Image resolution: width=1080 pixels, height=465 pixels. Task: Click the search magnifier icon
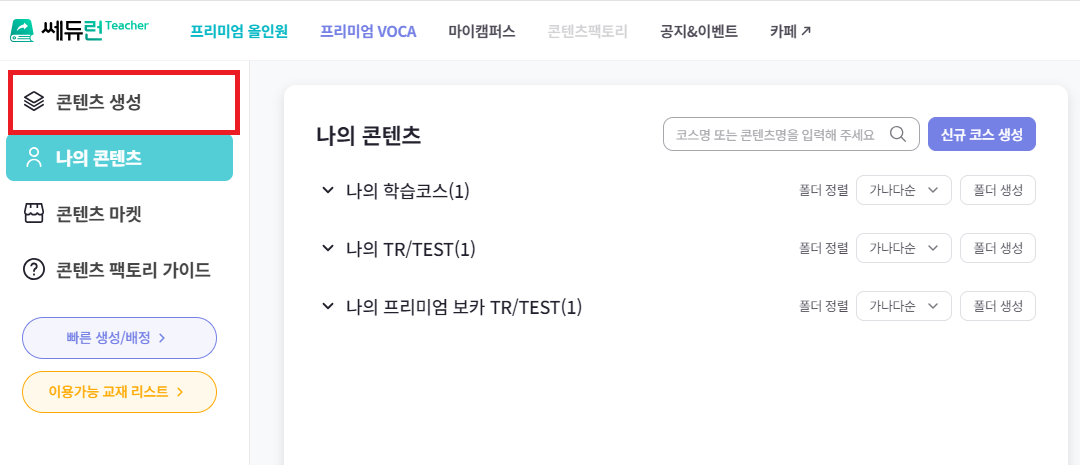898,134
